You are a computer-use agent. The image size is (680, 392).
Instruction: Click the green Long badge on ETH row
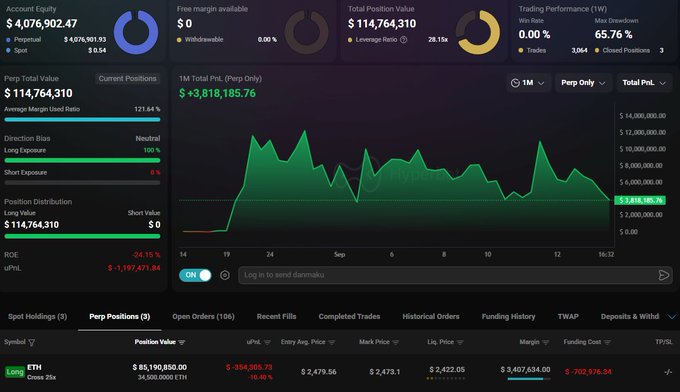pos(15,372)
